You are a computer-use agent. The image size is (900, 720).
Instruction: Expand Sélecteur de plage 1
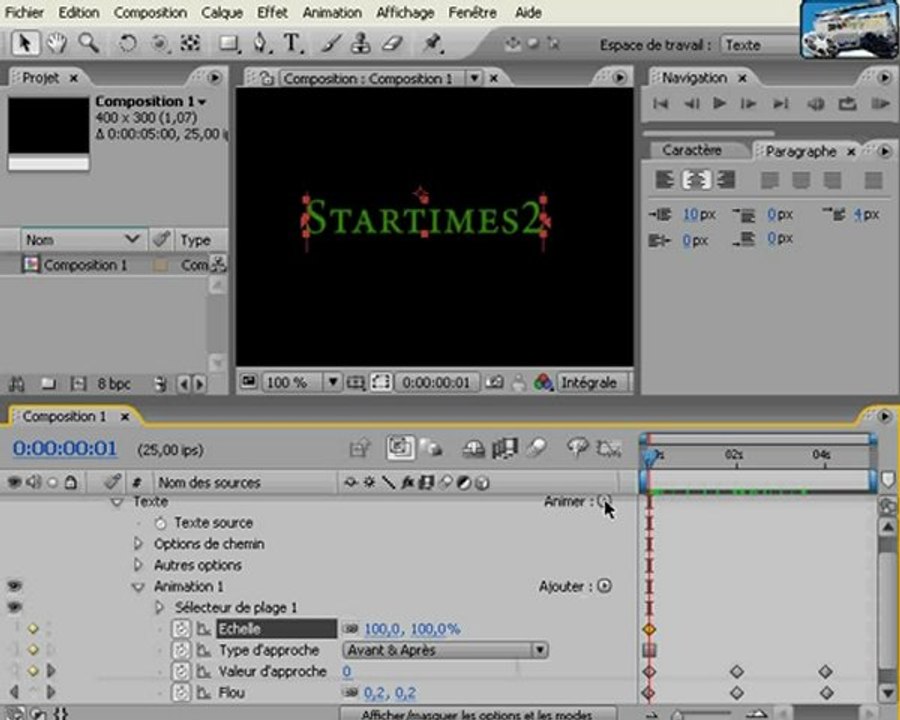coord(159,607)
